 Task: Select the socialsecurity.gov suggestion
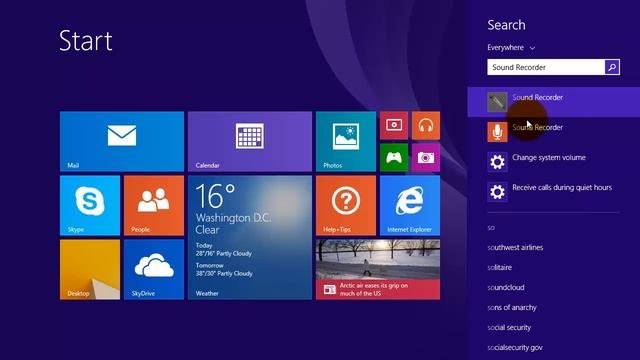pyautogui.click(x=515, y=347)
